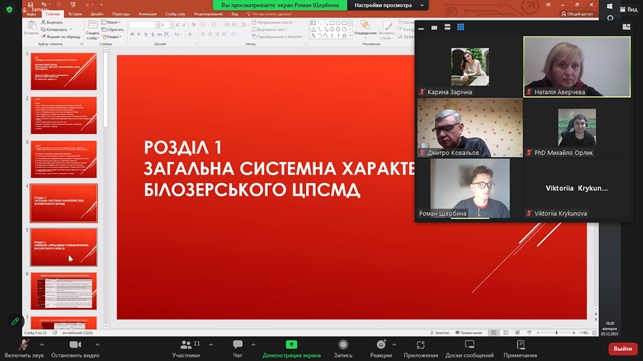Switch to the Вставка ribbon tab
The width and height of the screenshot is (643, 361).
[x=75, y=14]
